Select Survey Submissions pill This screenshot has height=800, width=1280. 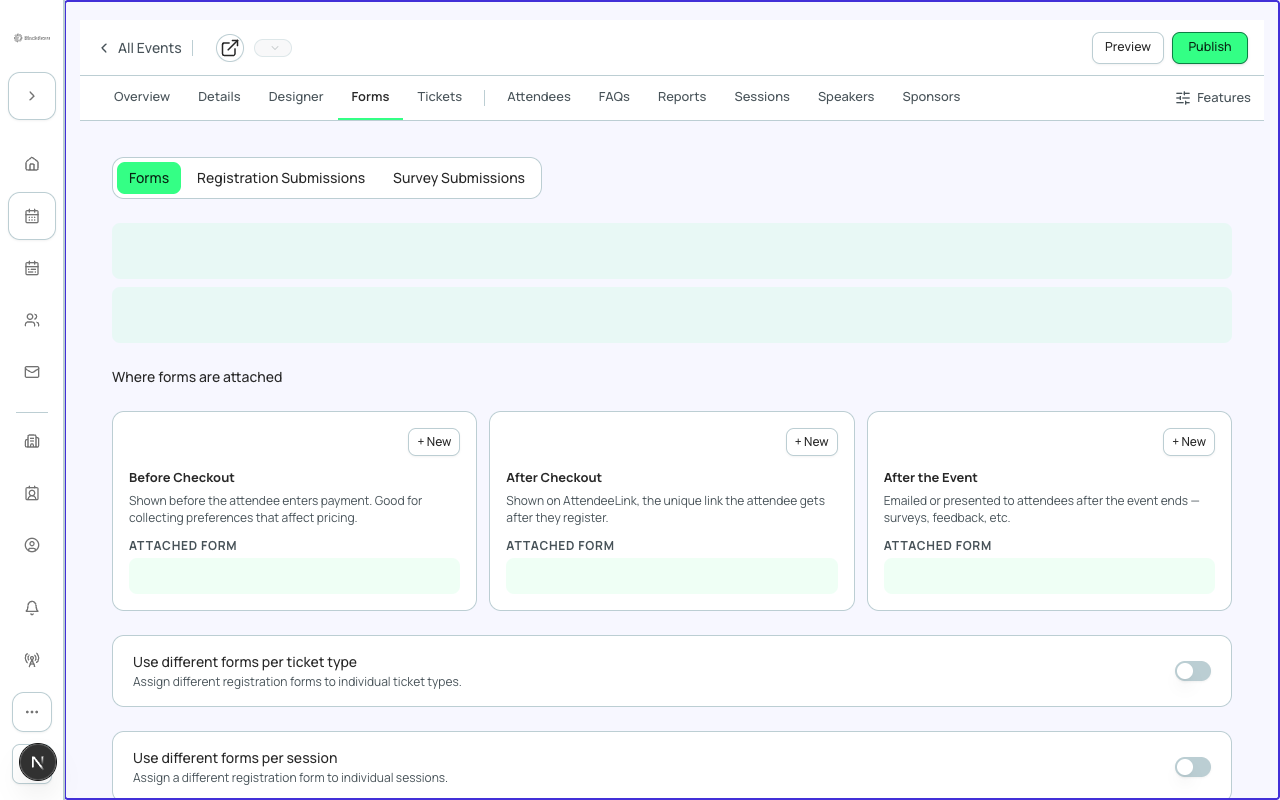(x=459, y=178)
